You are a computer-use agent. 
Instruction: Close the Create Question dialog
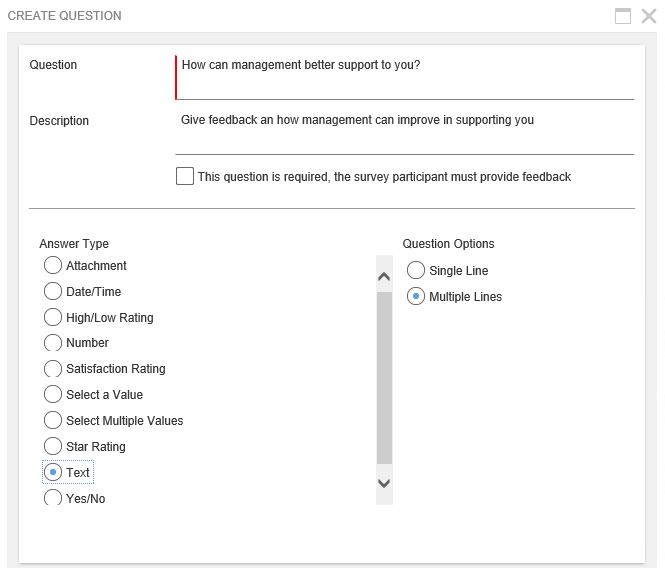pos(648,16)
